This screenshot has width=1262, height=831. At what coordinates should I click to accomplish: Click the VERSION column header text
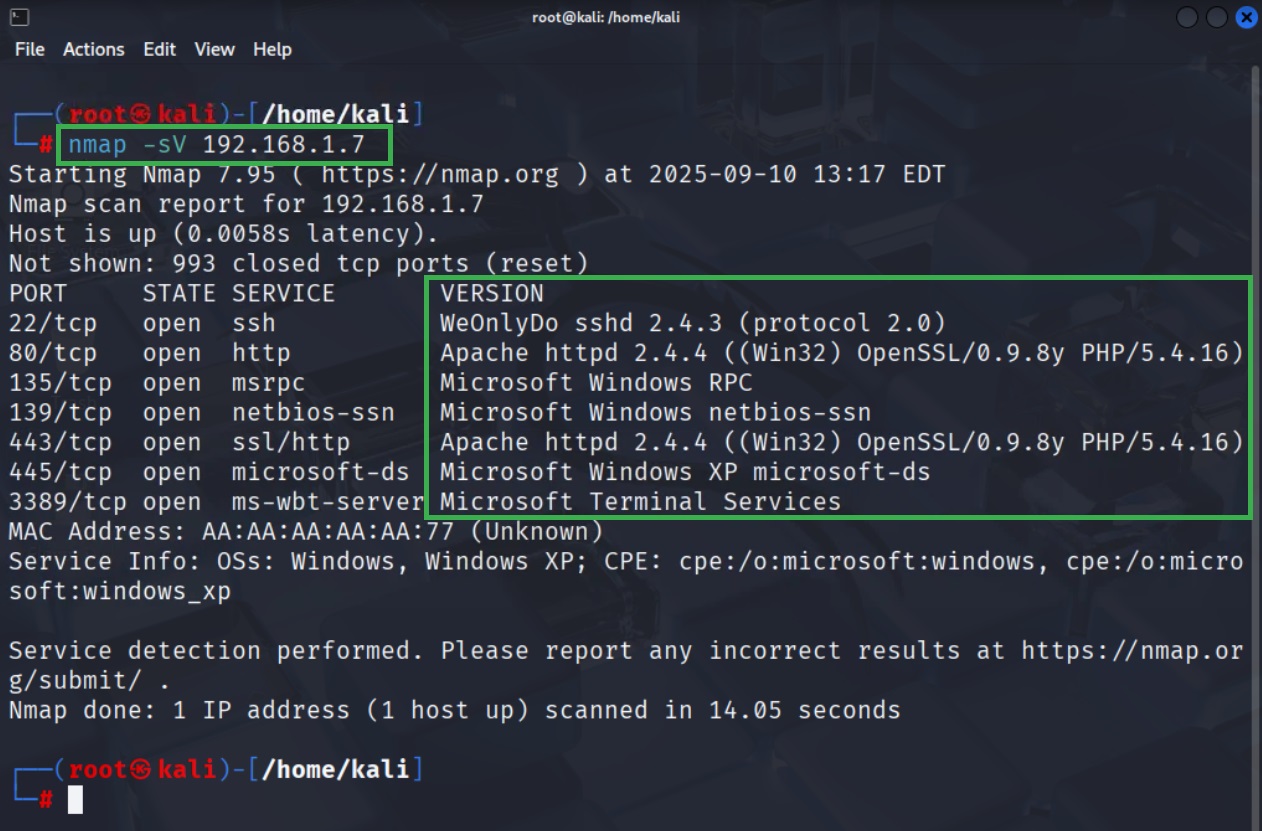click(x=492, y=293)
